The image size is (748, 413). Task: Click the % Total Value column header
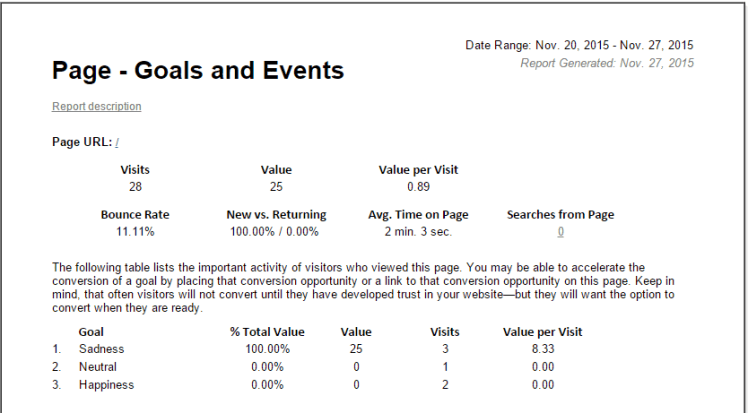(x=267, y=331)
